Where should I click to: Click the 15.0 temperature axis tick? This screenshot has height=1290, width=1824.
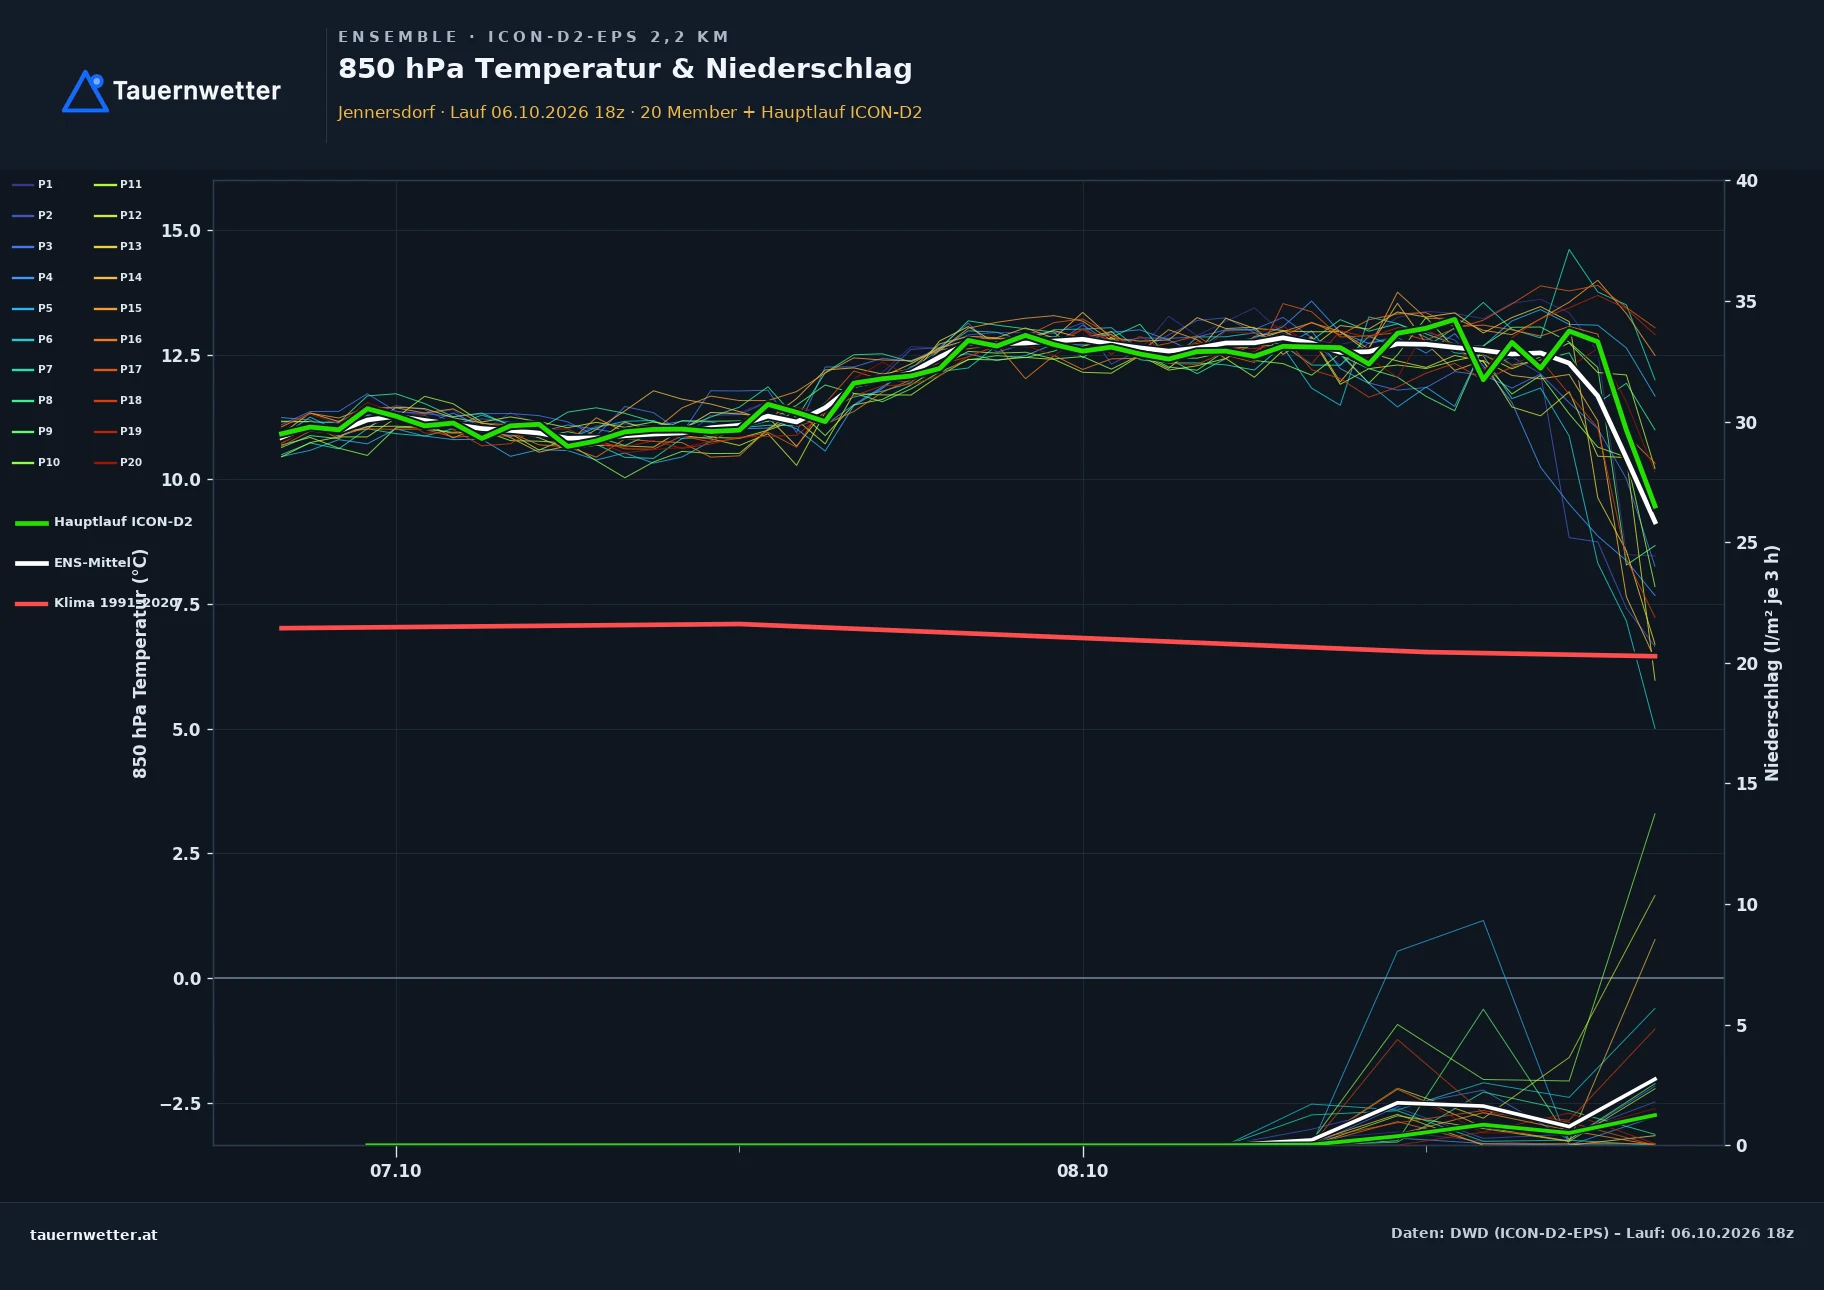click(181, 231)
